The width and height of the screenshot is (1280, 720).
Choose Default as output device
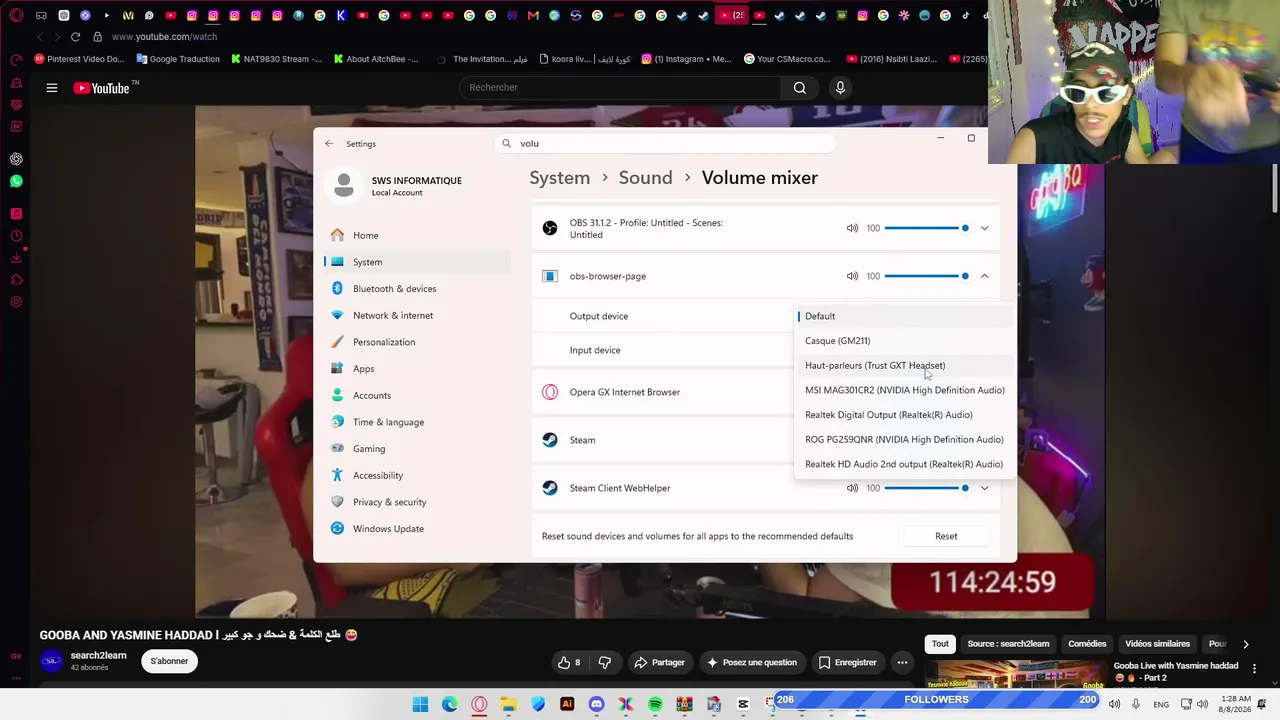(904, 316)
